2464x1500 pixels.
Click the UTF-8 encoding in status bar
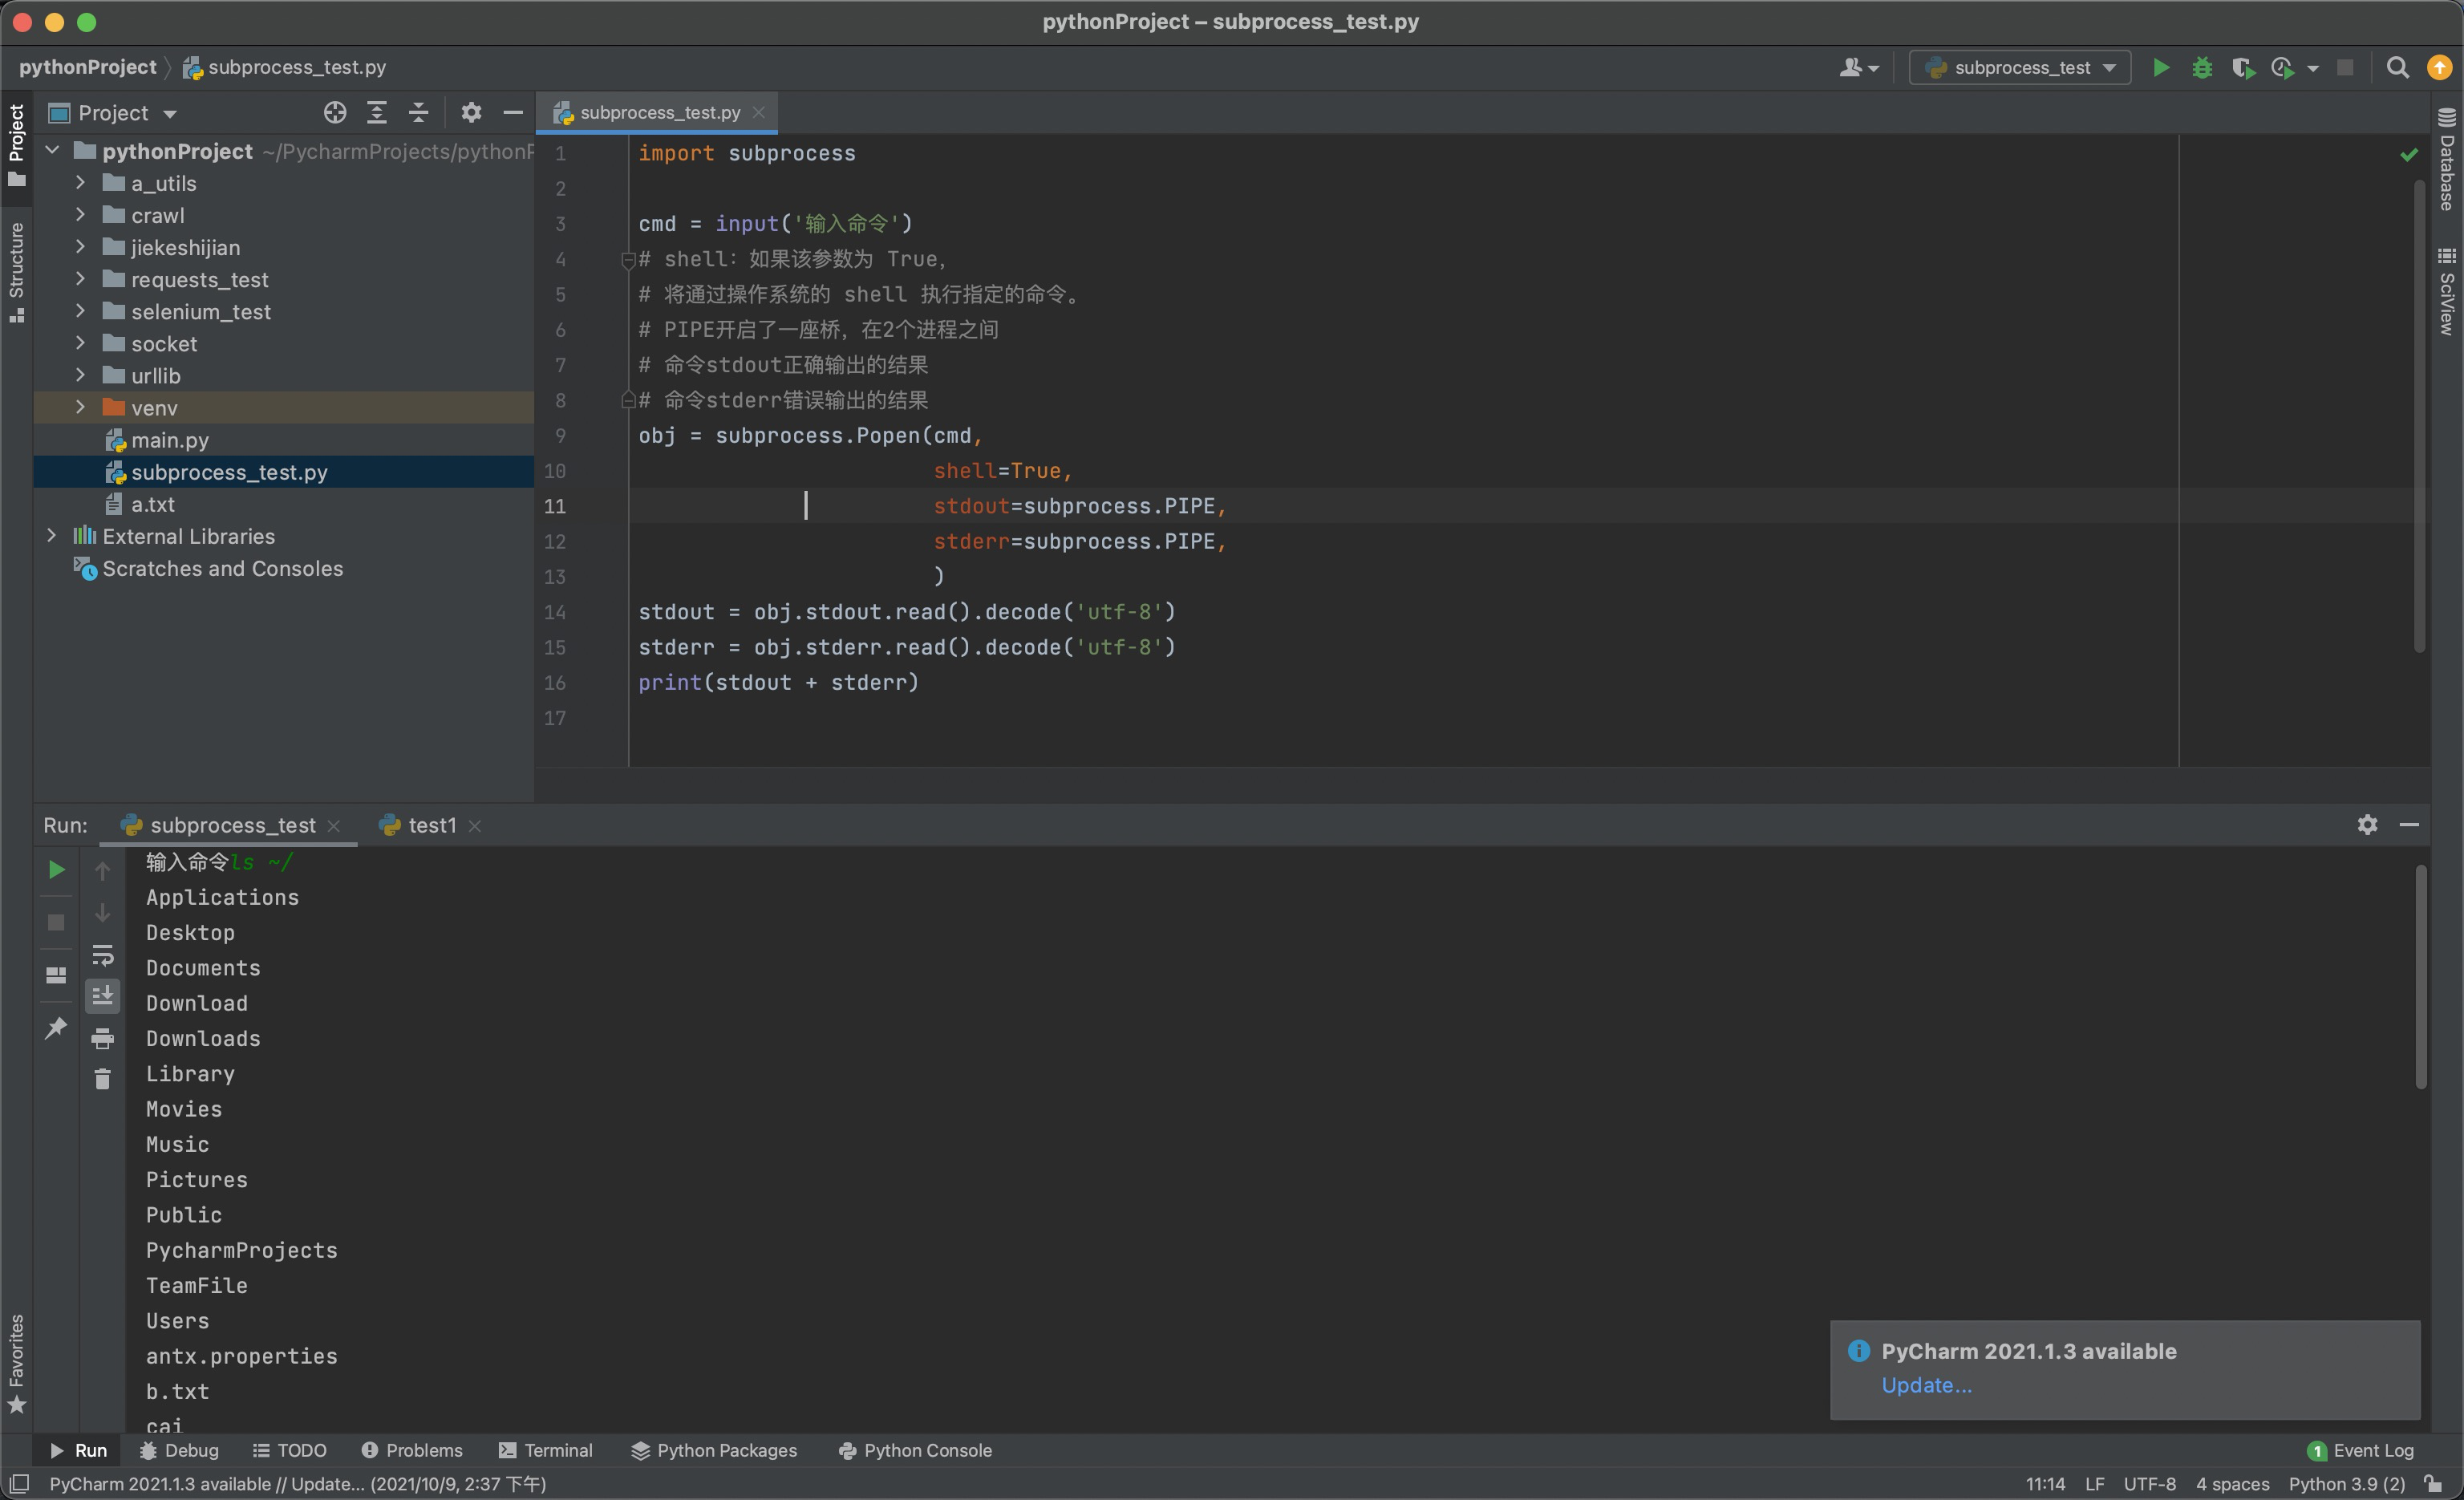(2149, 1484)
